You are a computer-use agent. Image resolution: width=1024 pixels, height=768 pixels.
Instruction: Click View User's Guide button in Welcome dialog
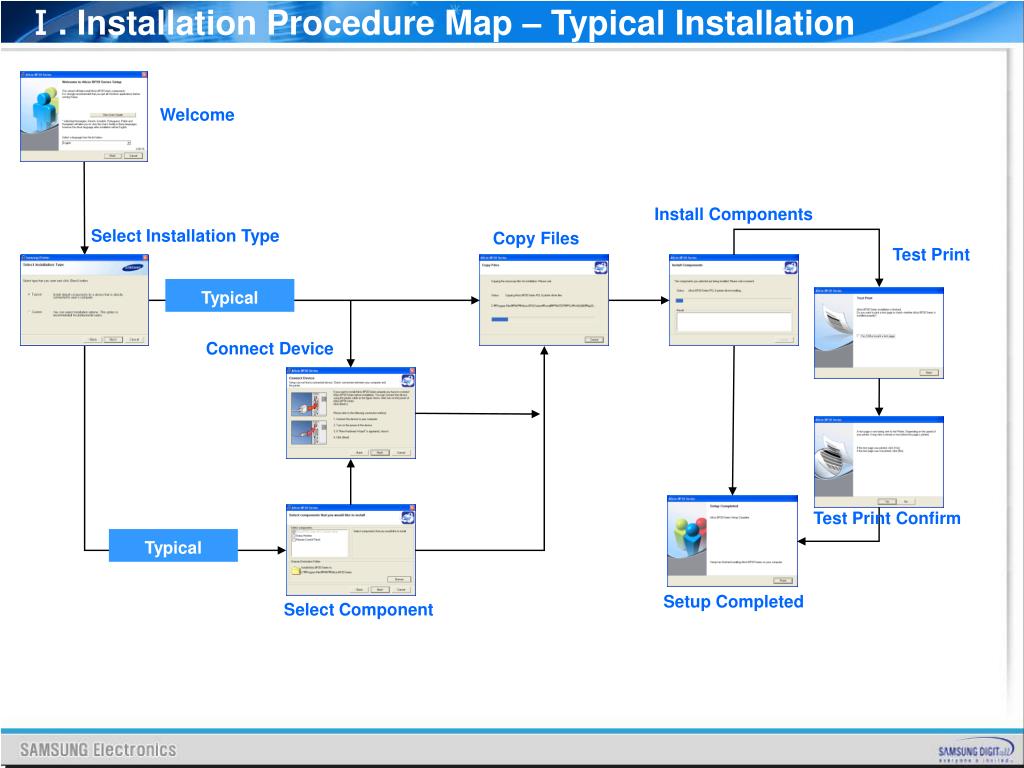pyautogui.click(x=113, y=115)
